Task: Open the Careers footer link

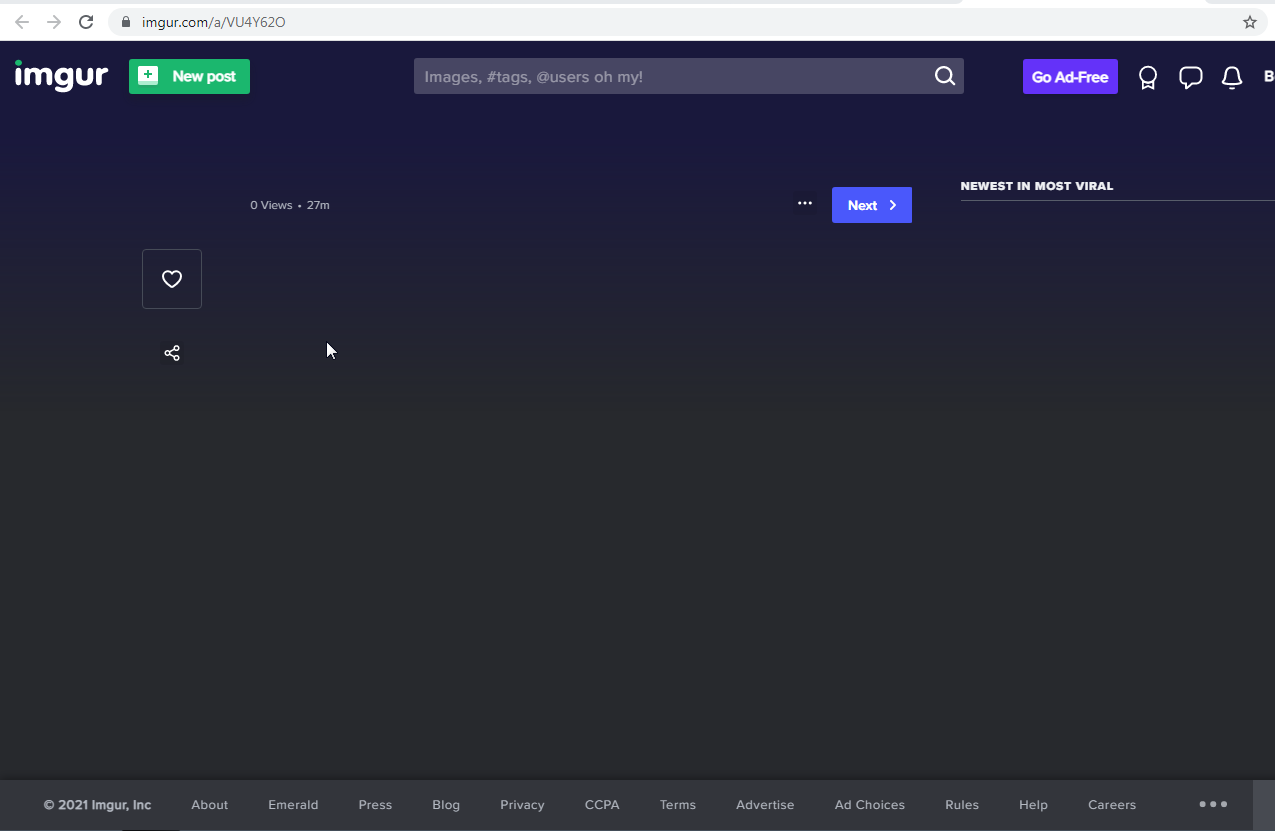Action: pos(1112,805)
